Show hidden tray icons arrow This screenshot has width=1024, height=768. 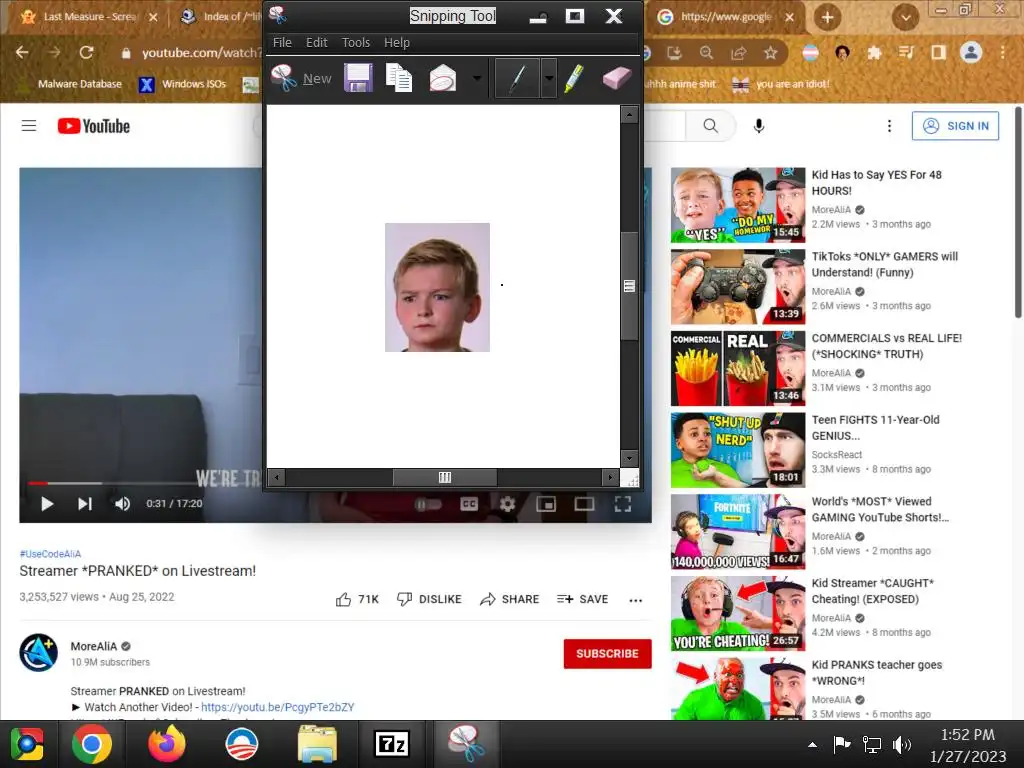(x=812, y=744)
